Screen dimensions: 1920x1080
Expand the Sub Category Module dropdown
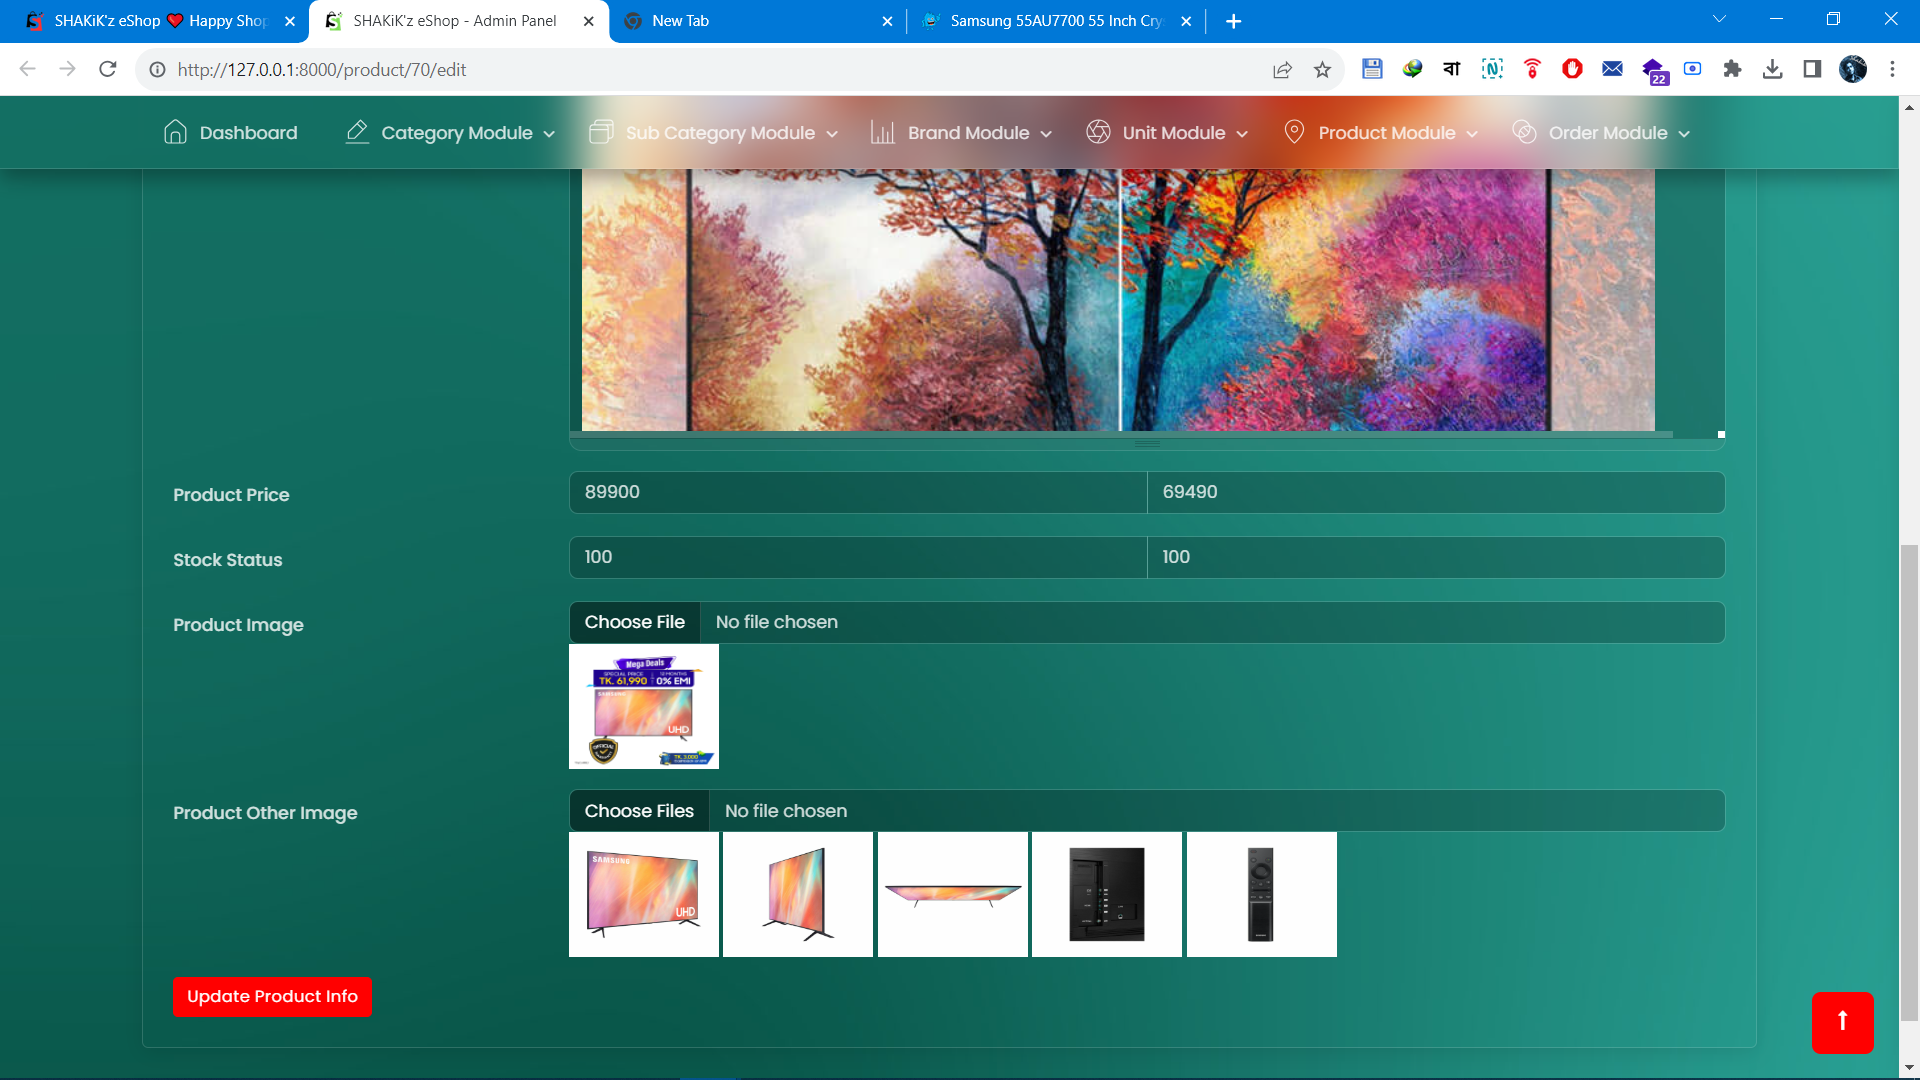[x=832, y=134]
